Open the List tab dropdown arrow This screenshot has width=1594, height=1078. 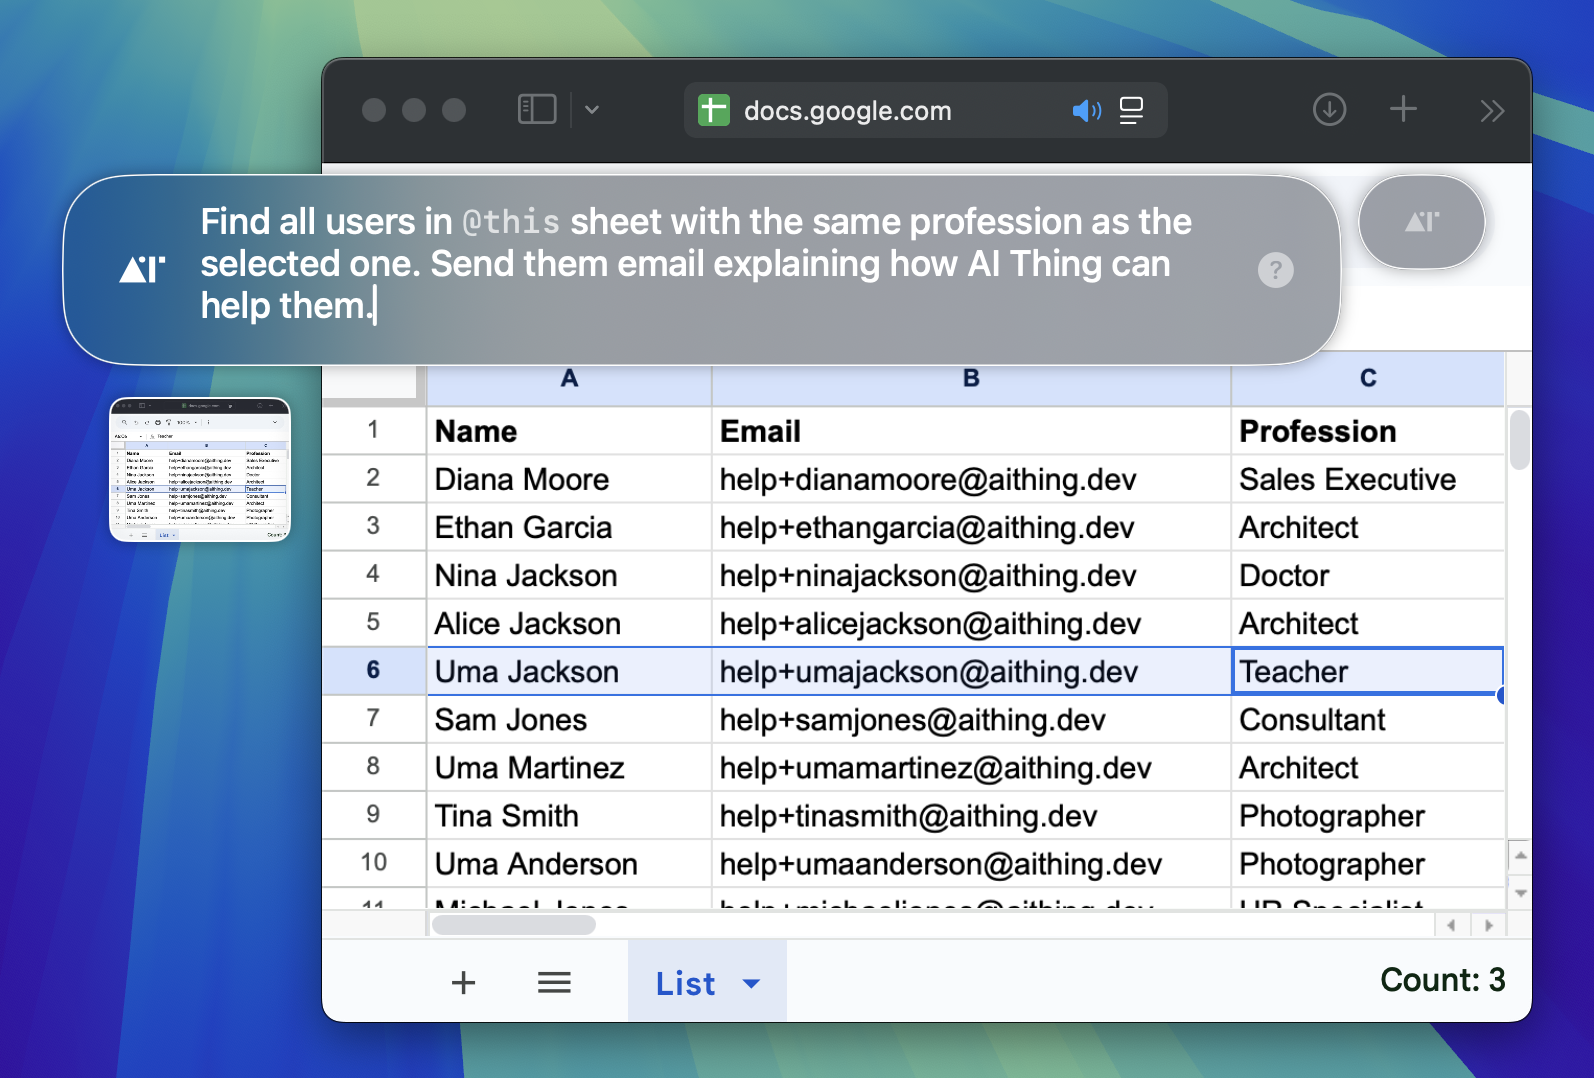click(751, 984)
